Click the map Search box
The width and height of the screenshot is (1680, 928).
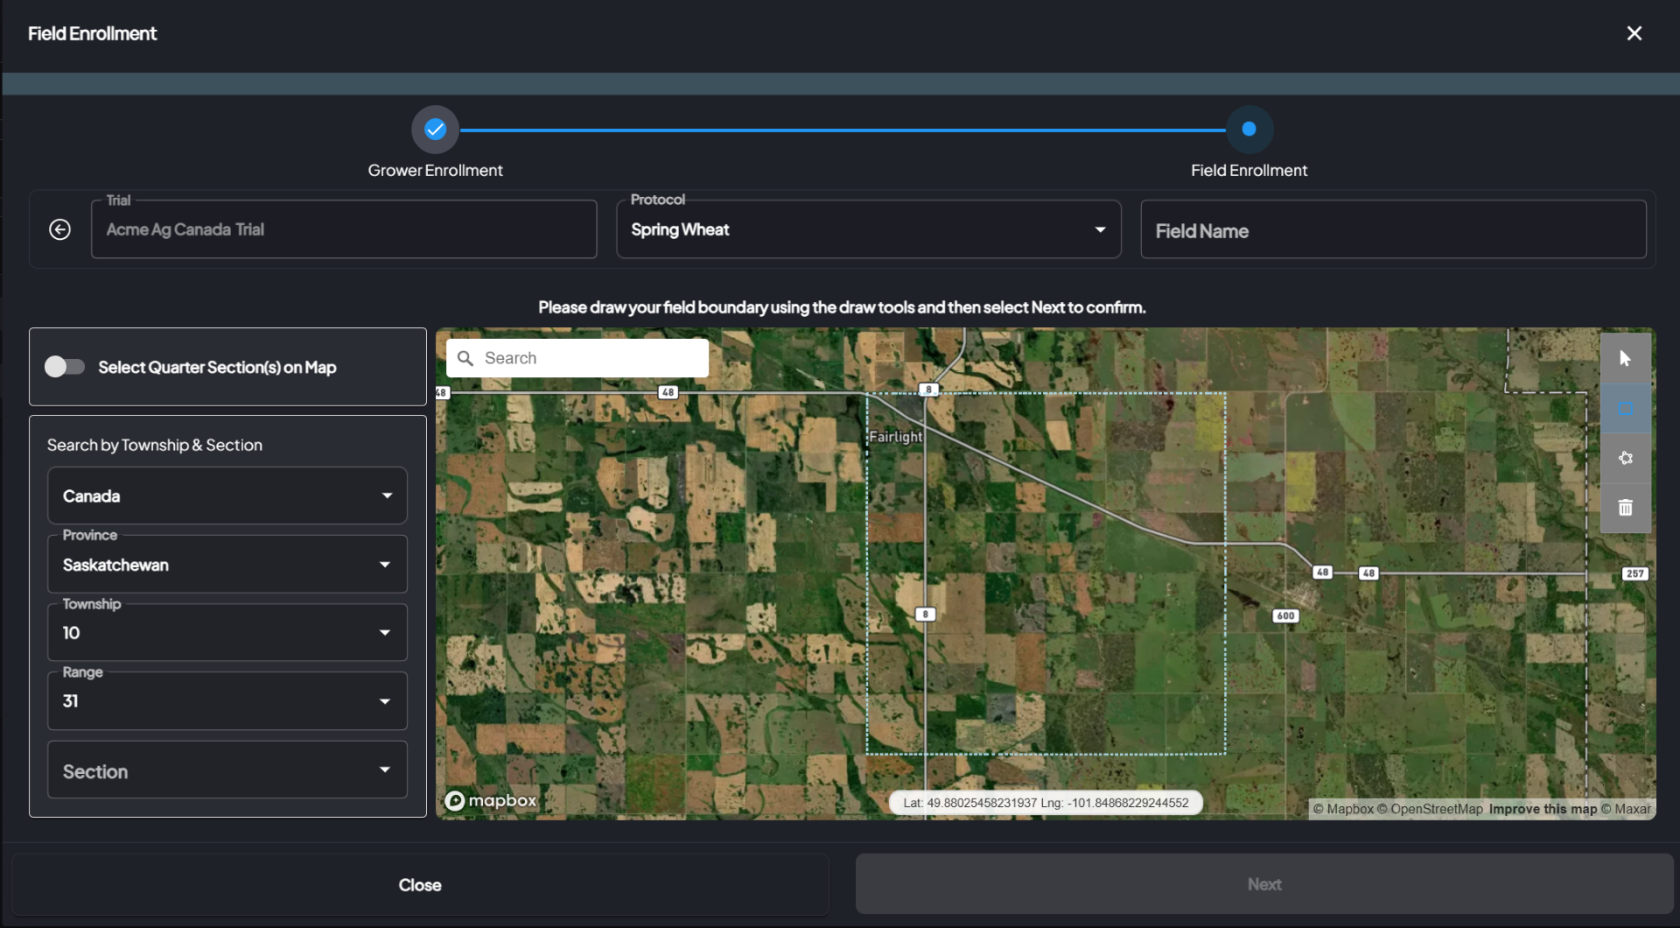point(577,358)
